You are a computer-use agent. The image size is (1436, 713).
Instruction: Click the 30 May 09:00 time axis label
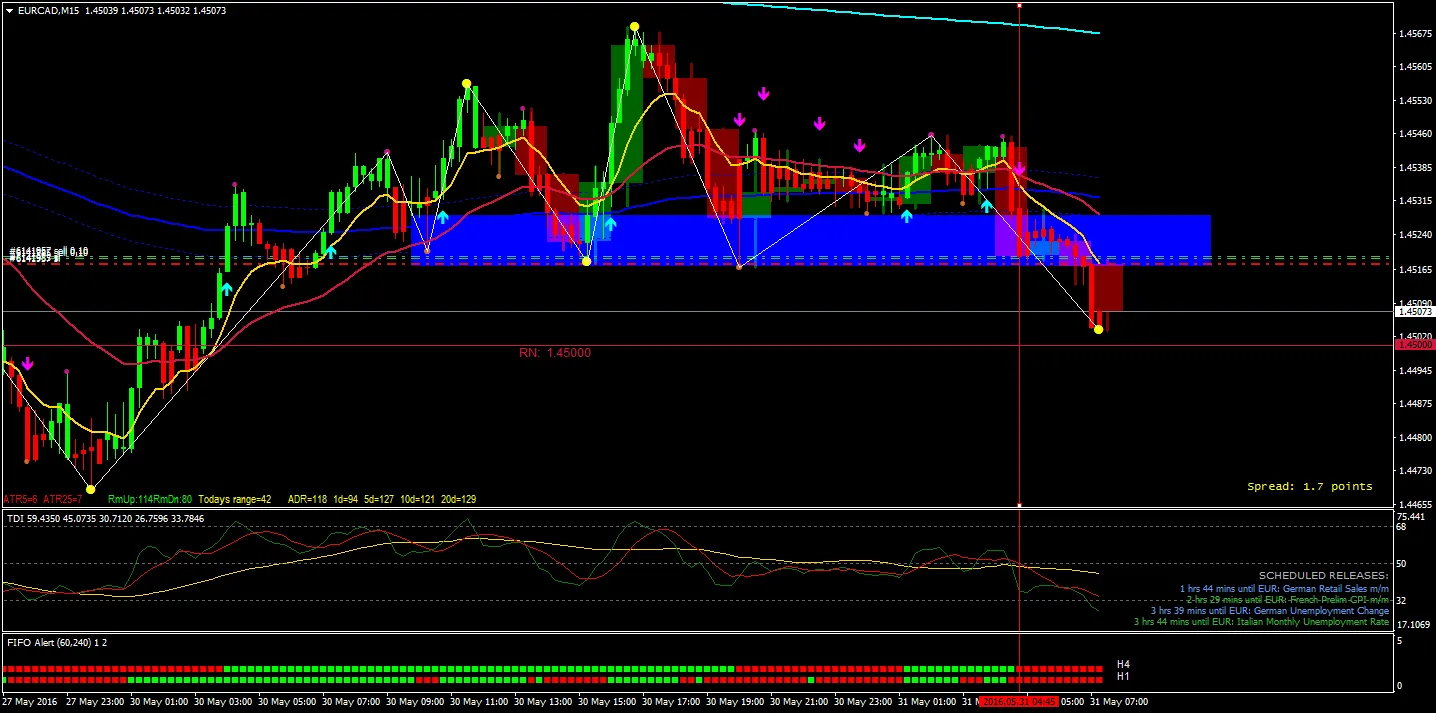pyautogui.click(x=415, y=701)
